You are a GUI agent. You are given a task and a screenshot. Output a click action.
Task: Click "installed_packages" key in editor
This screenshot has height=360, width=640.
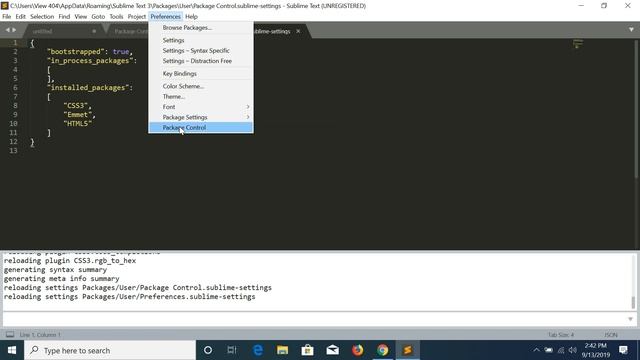pos(88,88)
